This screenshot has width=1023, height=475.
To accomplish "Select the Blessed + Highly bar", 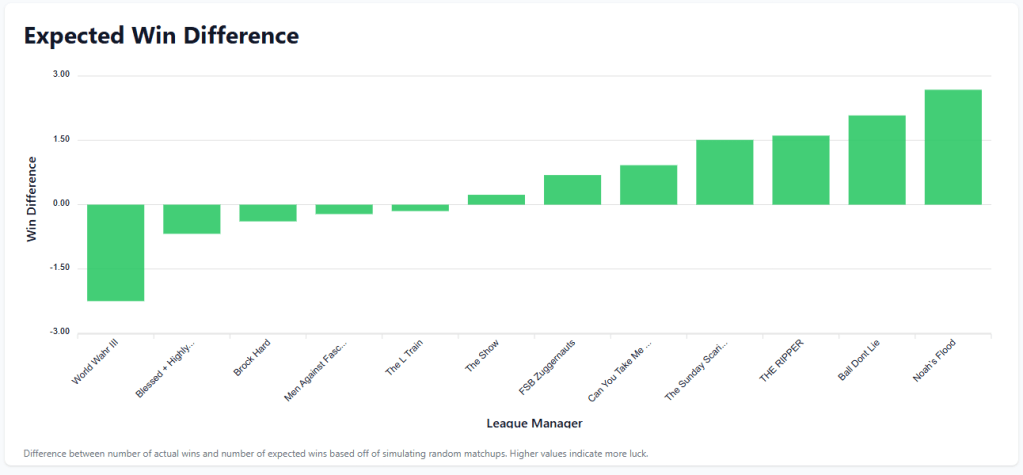I will click(191, 219).
